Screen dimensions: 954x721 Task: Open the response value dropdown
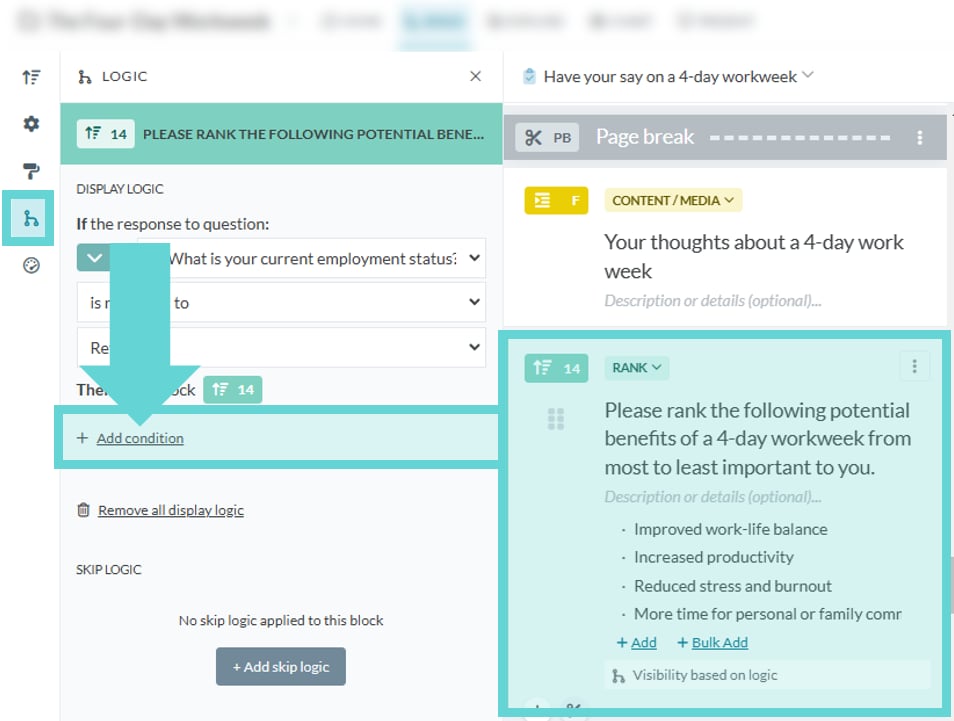(281, 347)
